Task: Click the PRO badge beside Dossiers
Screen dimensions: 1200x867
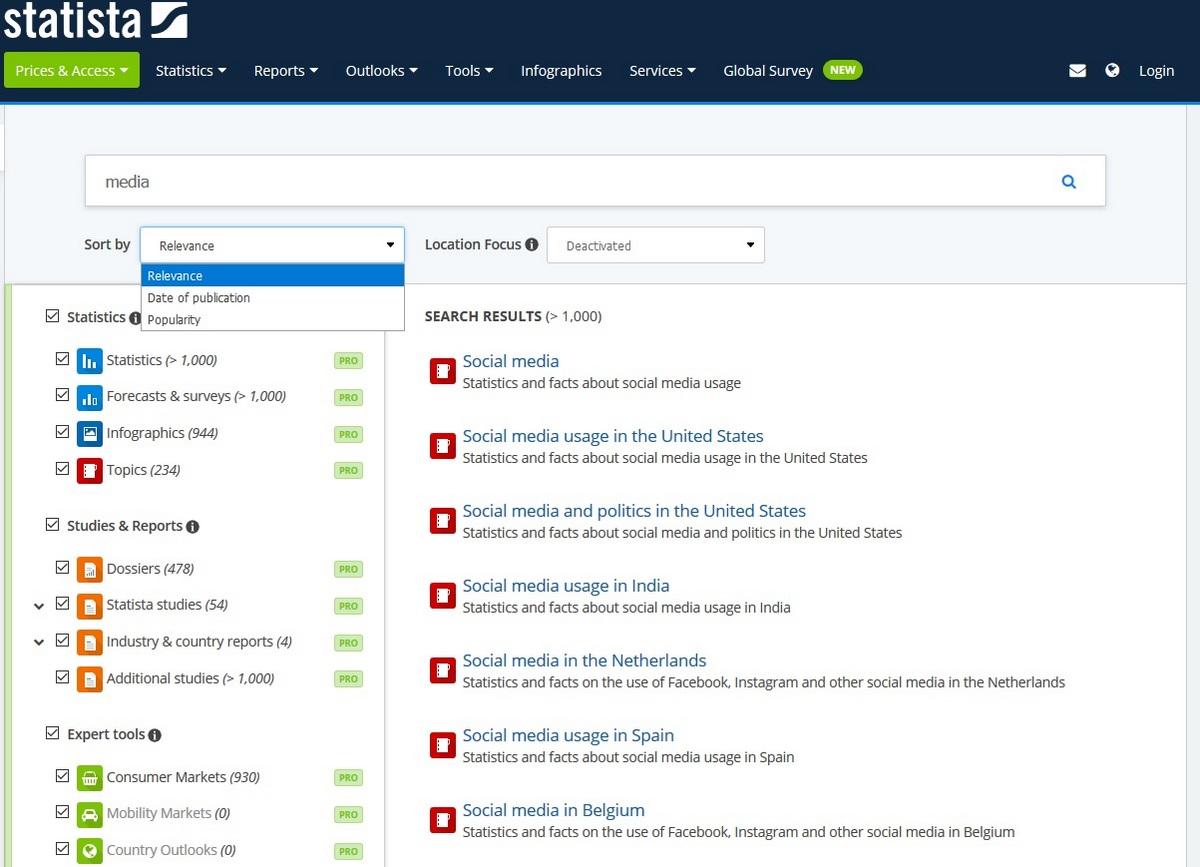Action: click(x=348, y=569)
